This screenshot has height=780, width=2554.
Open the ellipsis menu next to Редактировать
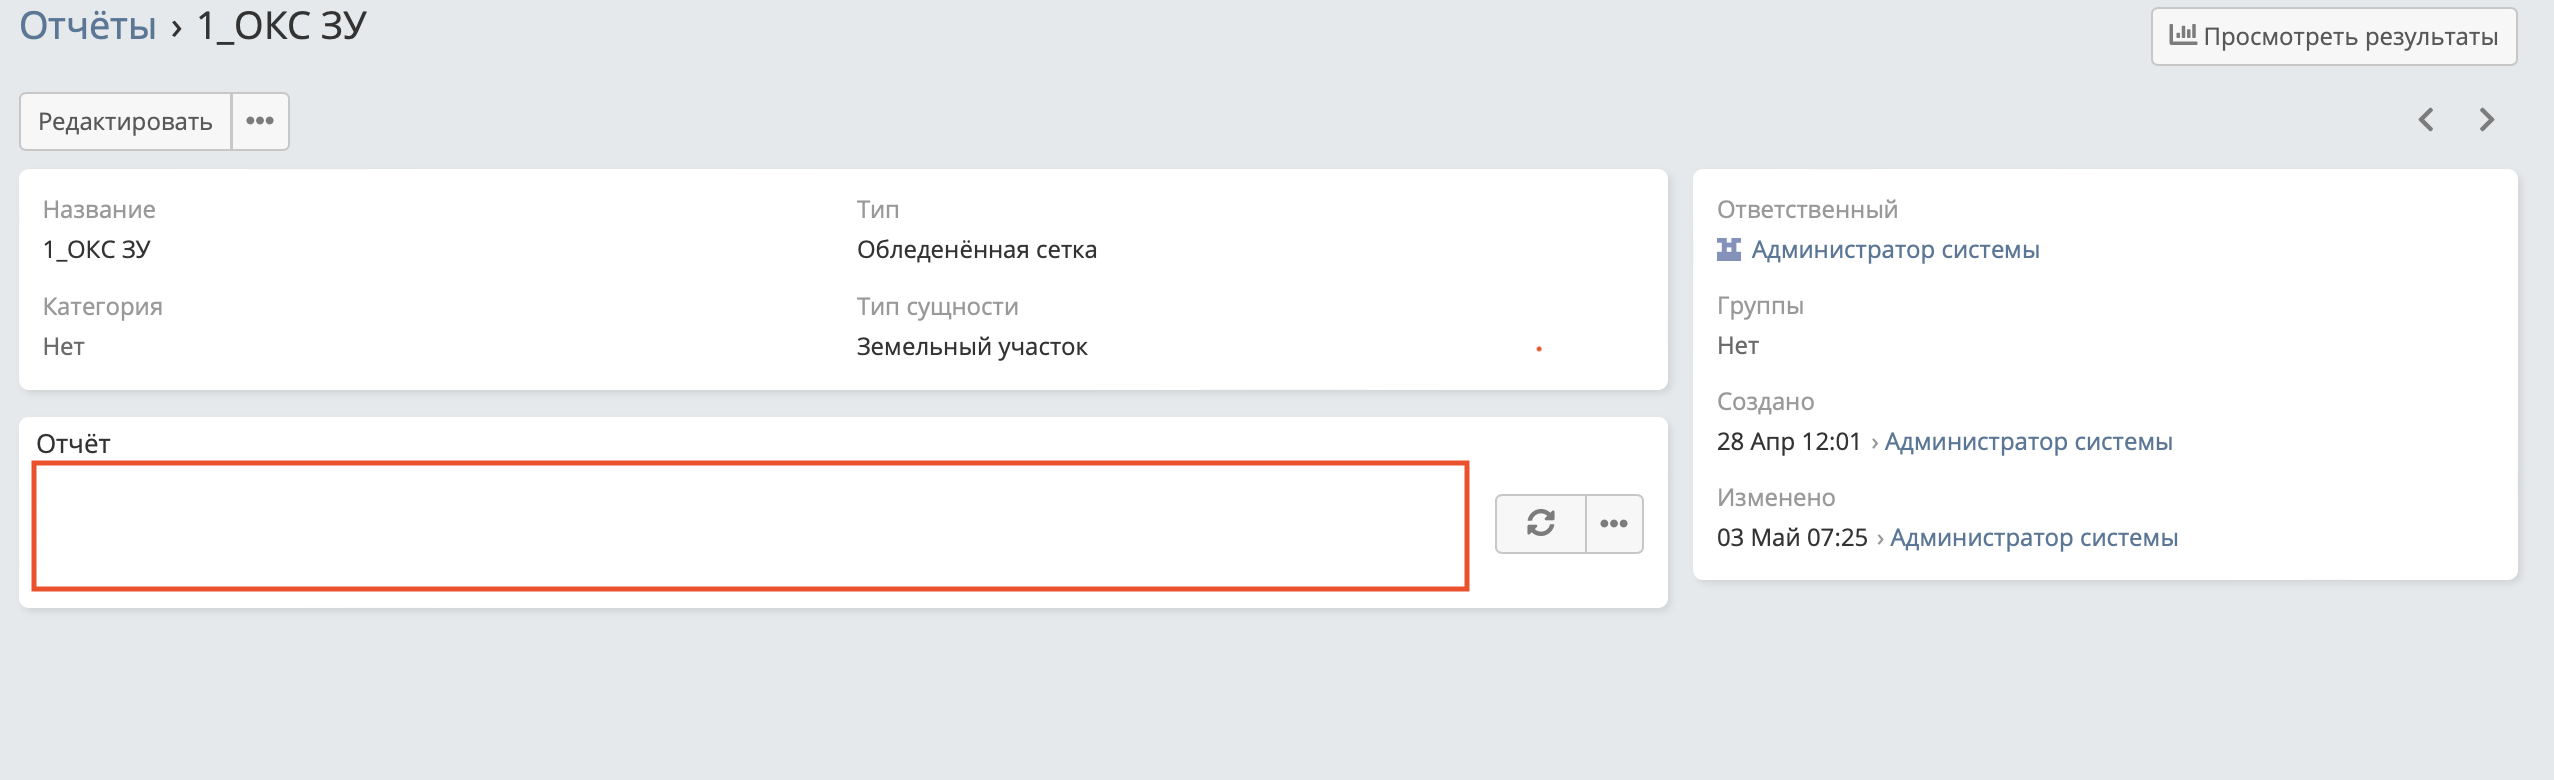(x=260, y=119)
